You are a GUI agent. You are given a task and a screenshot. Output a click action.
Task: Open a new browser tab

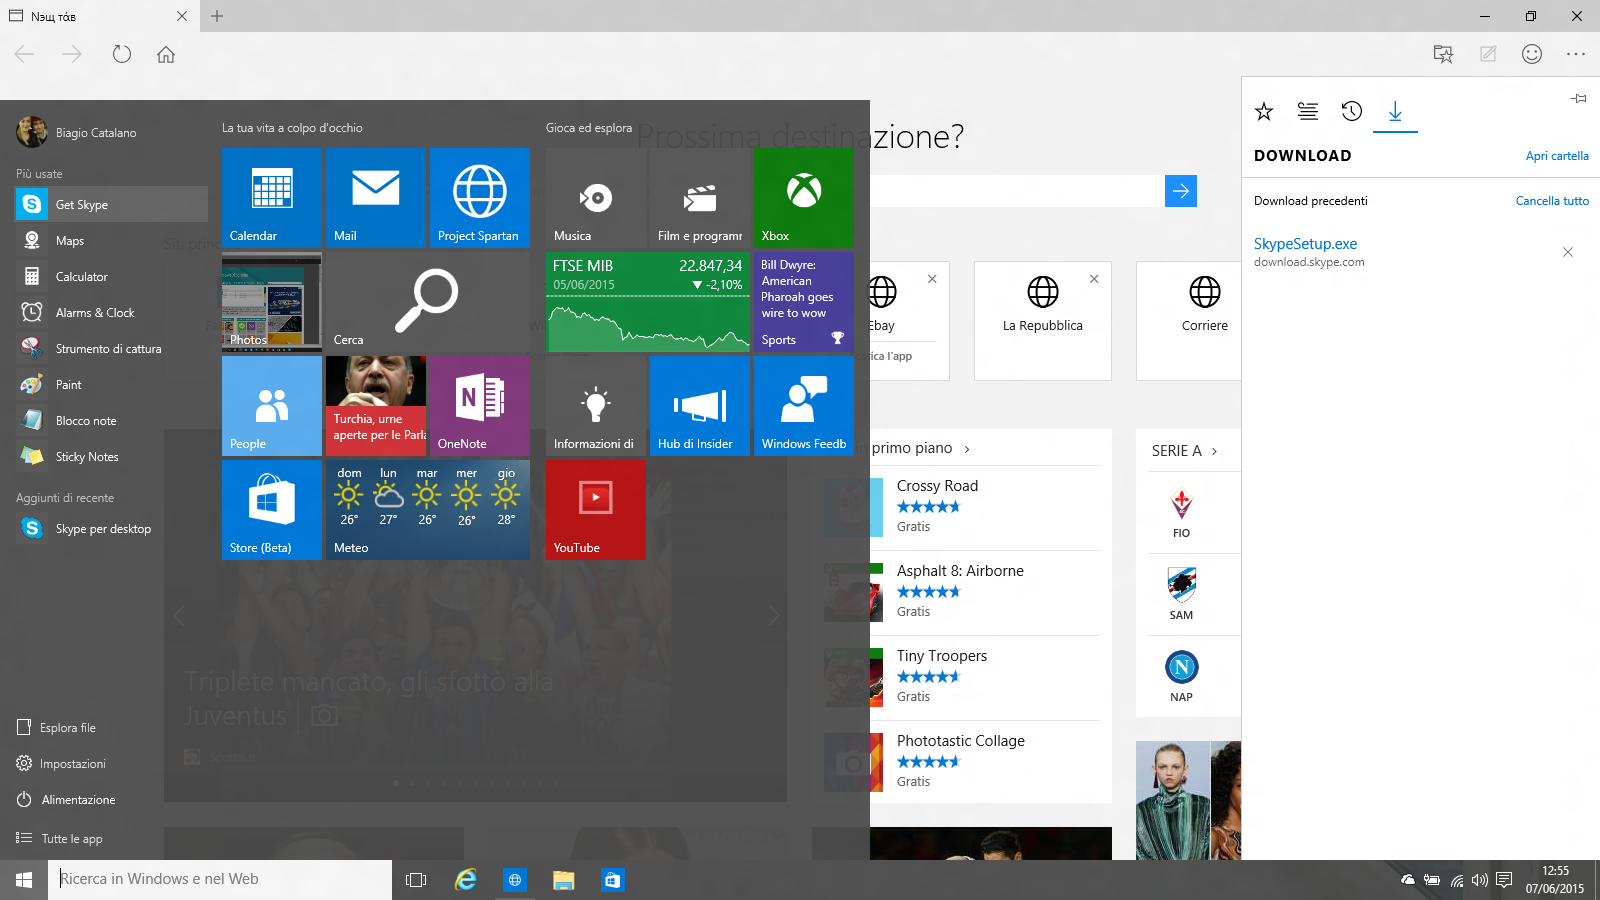[x=217, y=16]
